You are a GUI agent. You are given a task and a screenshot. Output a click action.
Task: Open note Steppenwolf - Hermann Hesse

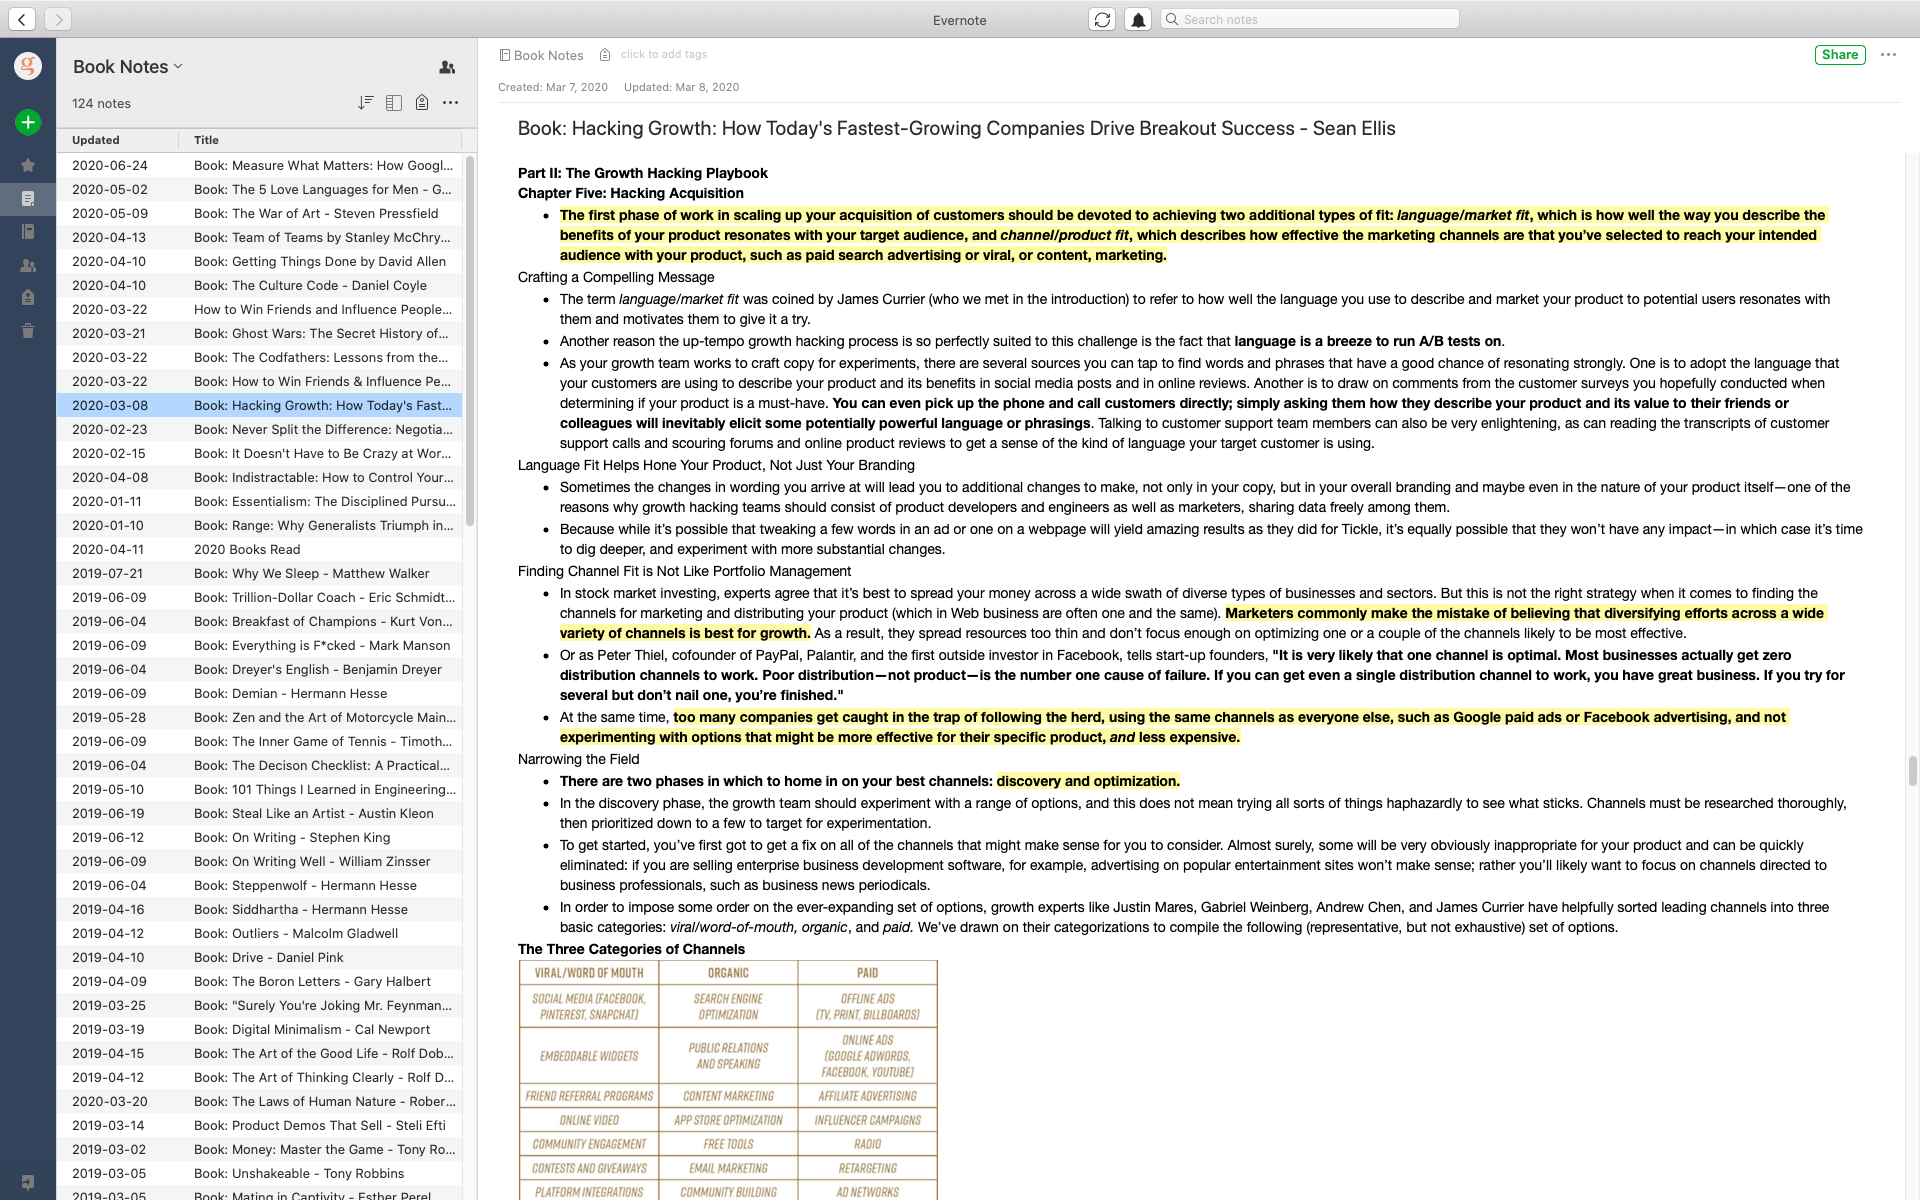click(x=260, y=885)
